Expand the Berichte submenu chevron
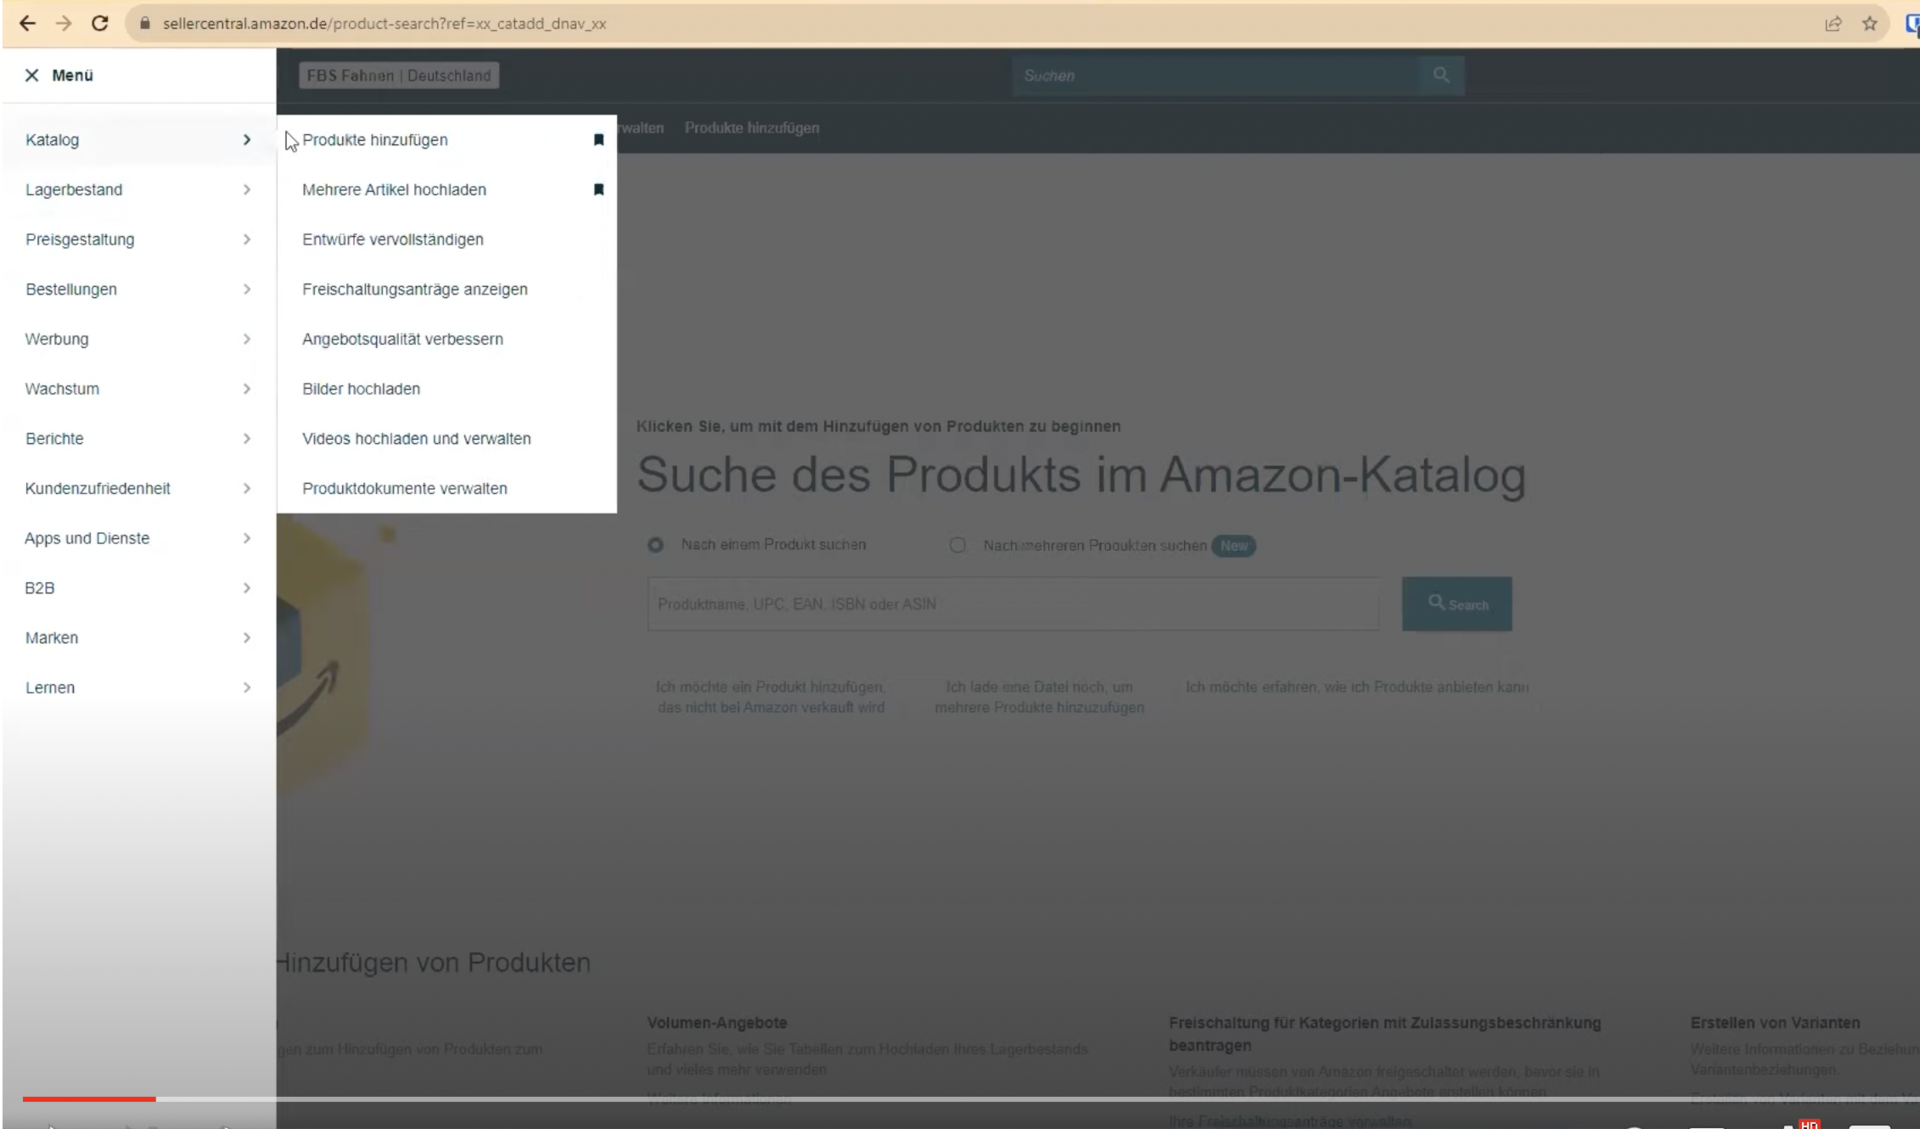Image resolution: width=1920 pixels, height=1129 pixels. (246, 439)
